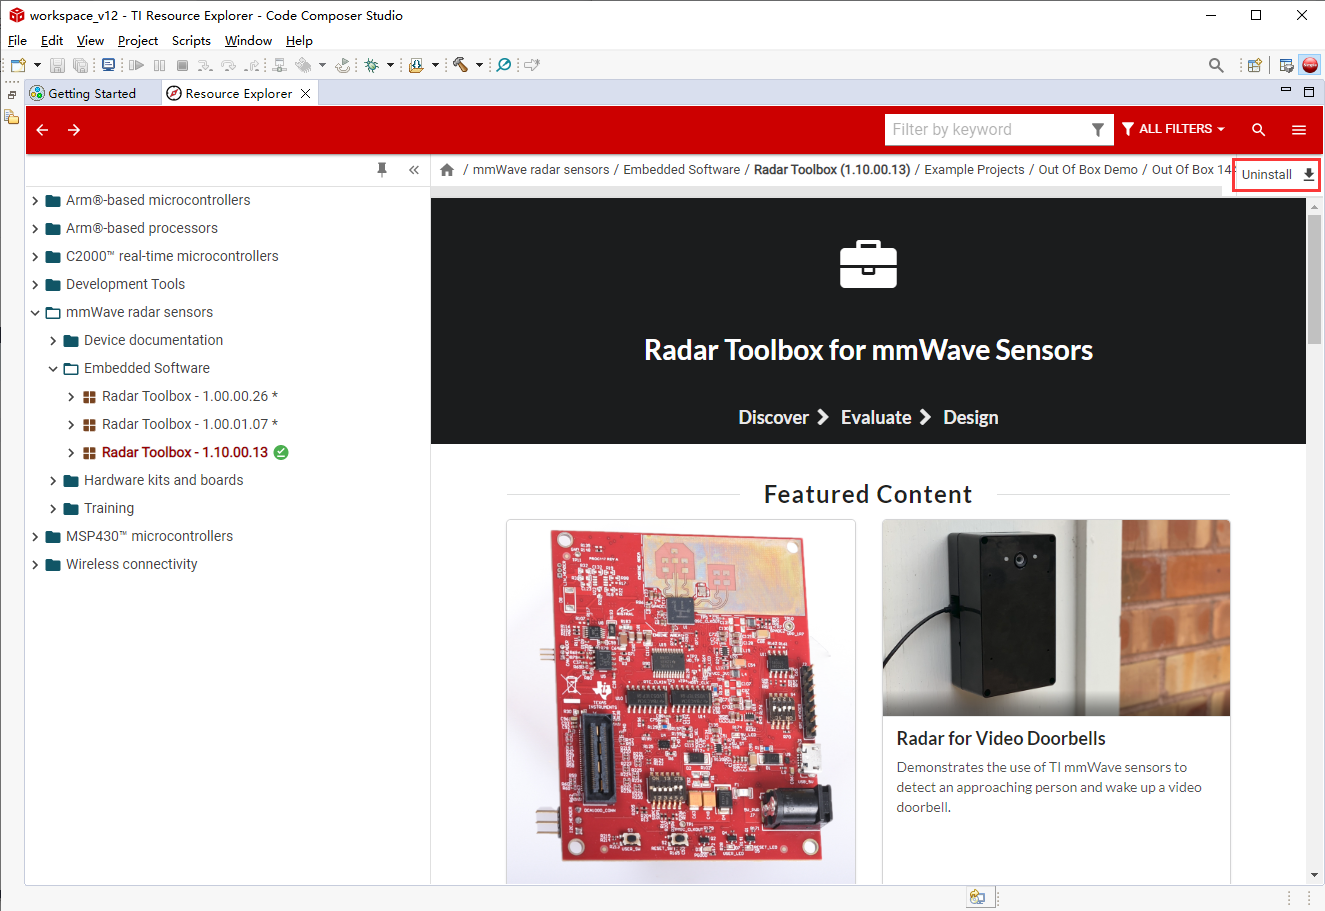Viewport: 1325px width, 911px height.
Task: Open the ALL FILTERS dropdown
Action: [1173, 129]
